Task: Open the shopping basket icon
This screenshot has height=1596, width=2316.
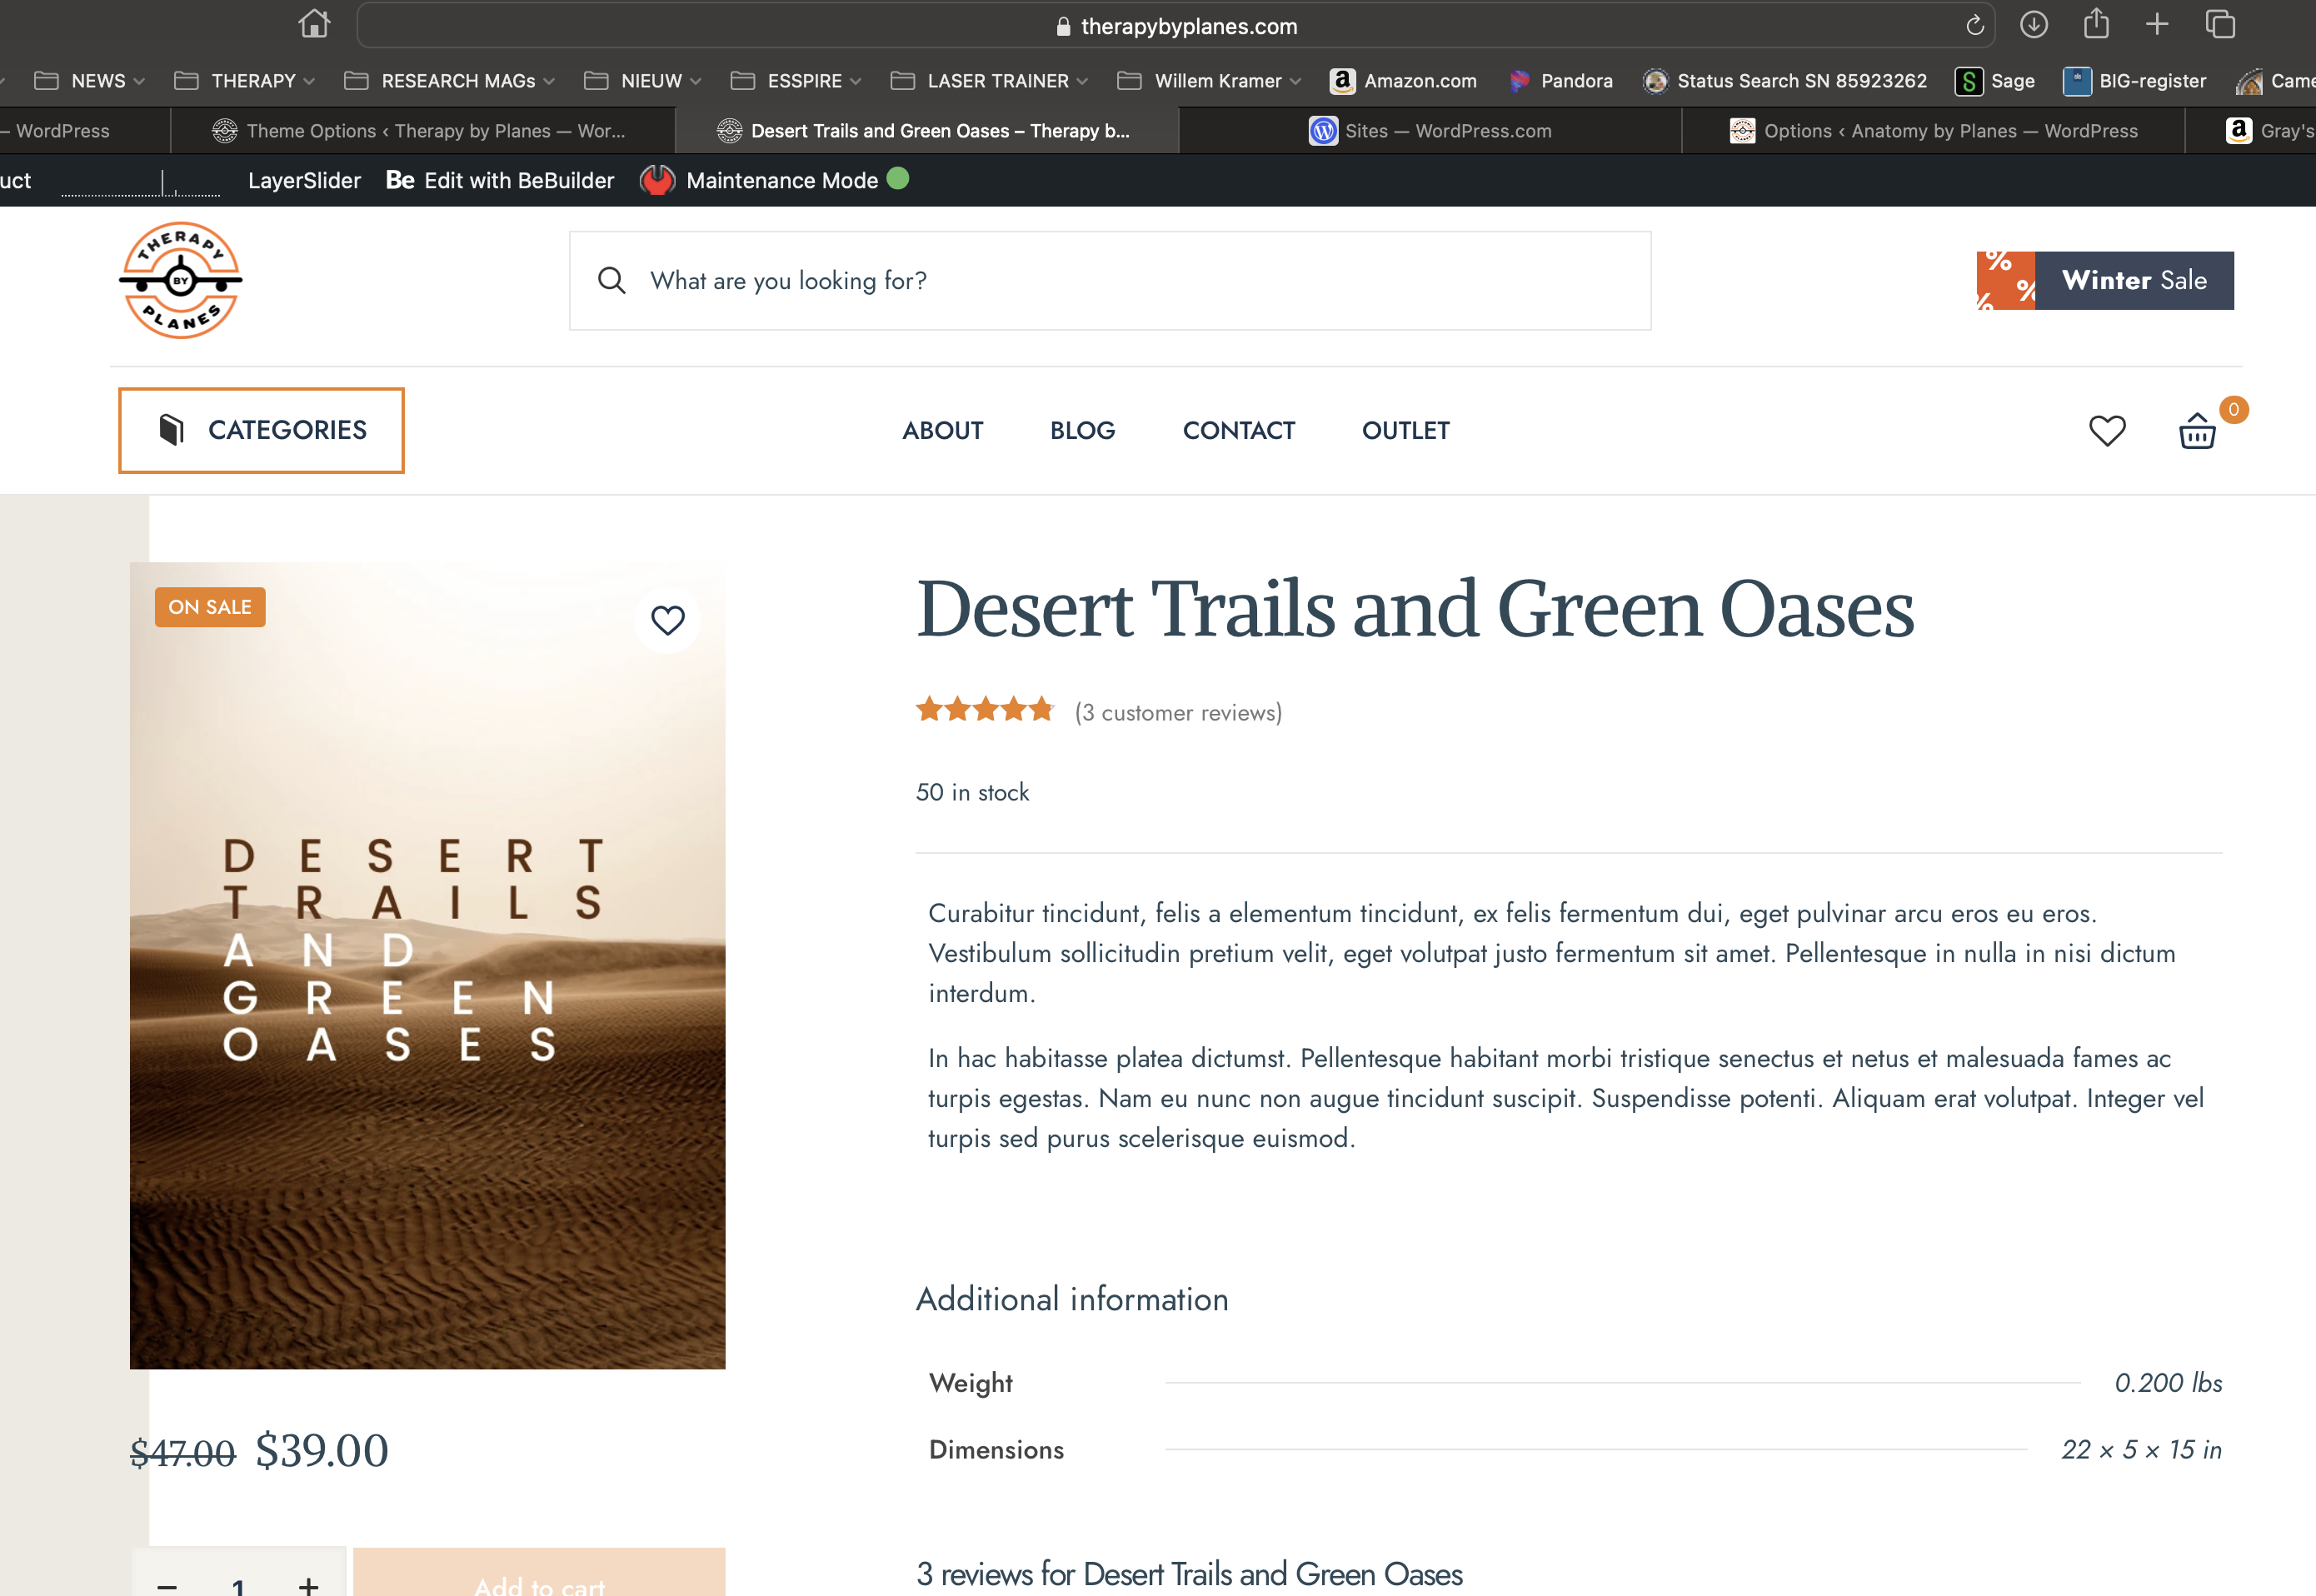Action: [x=2197, y=431]
